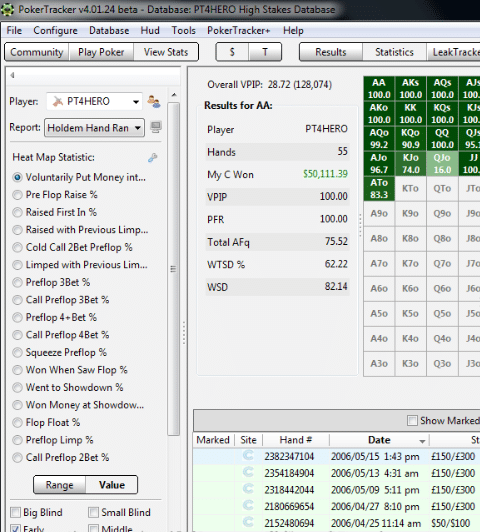Select AA cell in heat map

coord(379,88)
